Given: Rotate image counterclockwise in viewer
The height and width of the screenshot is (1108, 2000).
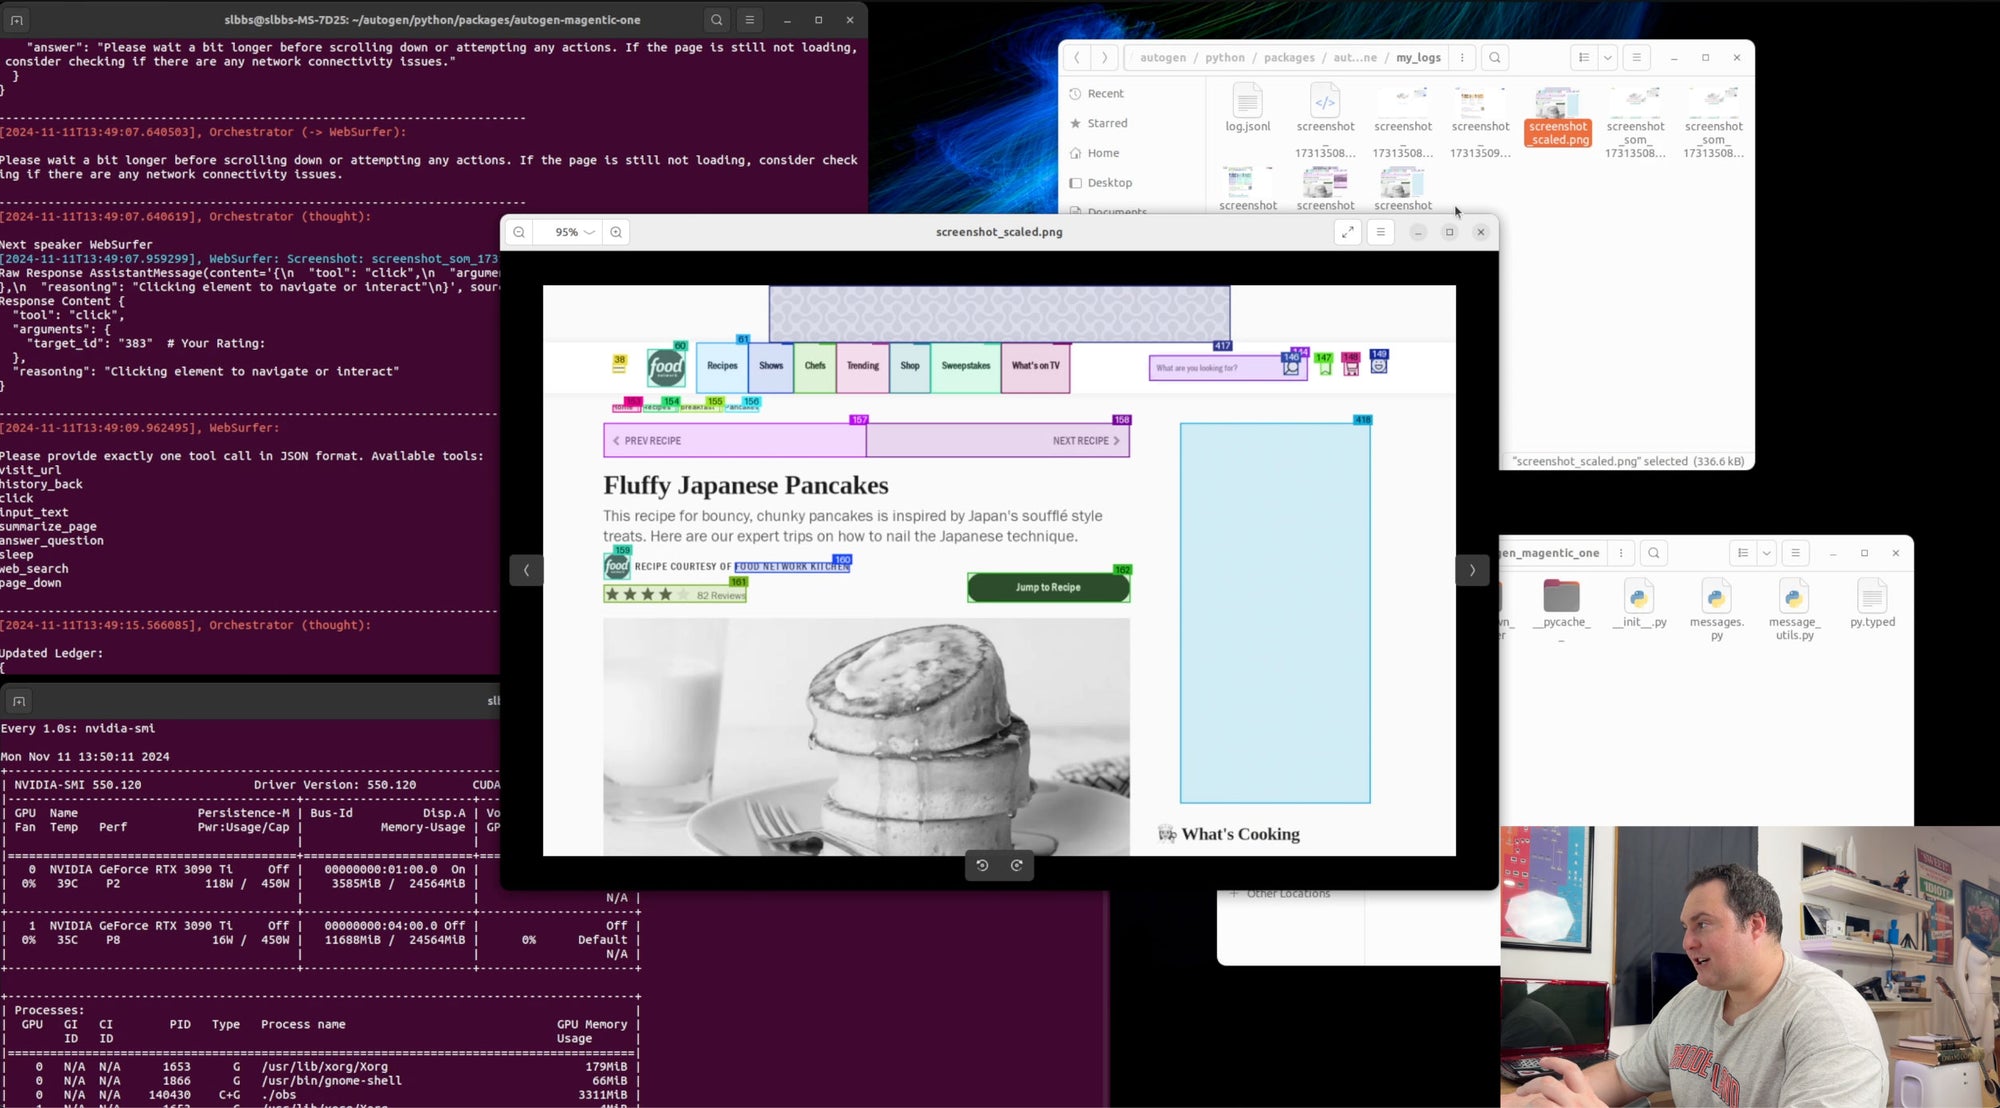Looking at the screenshot, I should click(x=982, y=865).
